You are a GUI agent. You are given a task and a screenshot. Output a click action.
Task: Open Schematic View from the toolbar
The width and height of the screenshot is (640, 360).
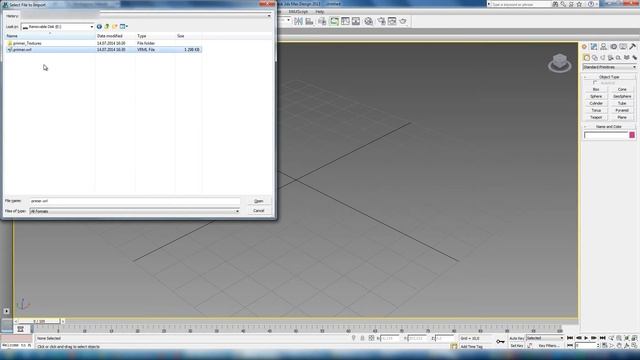pyautogui.click(x=356, y=21)
